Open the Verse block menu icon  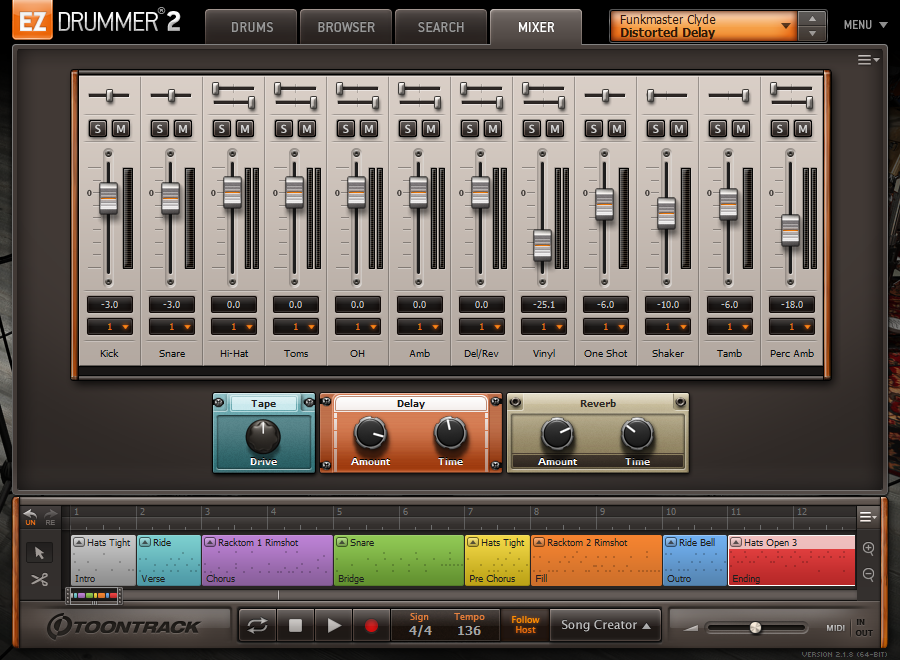click(145, 542)
